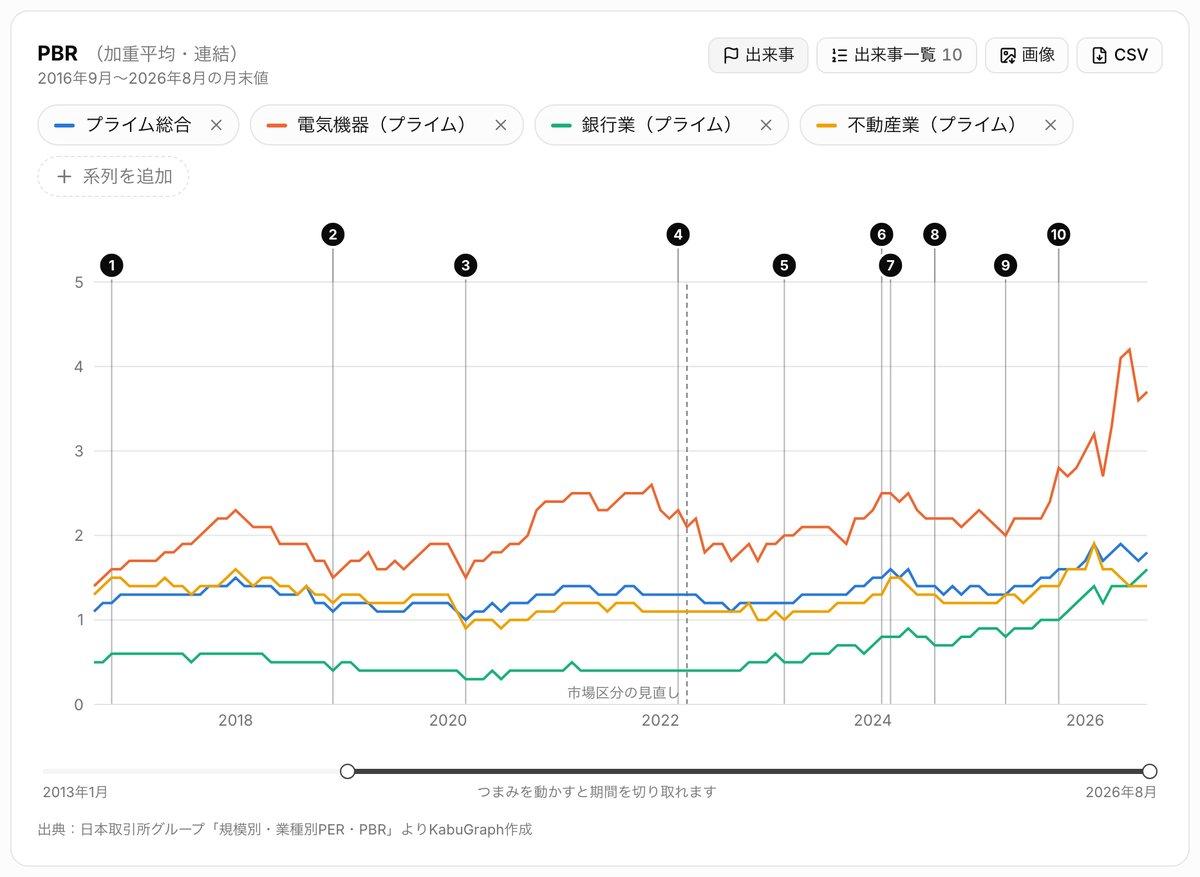
Task: Click the 2022 x-axis label
Action: 660,720
